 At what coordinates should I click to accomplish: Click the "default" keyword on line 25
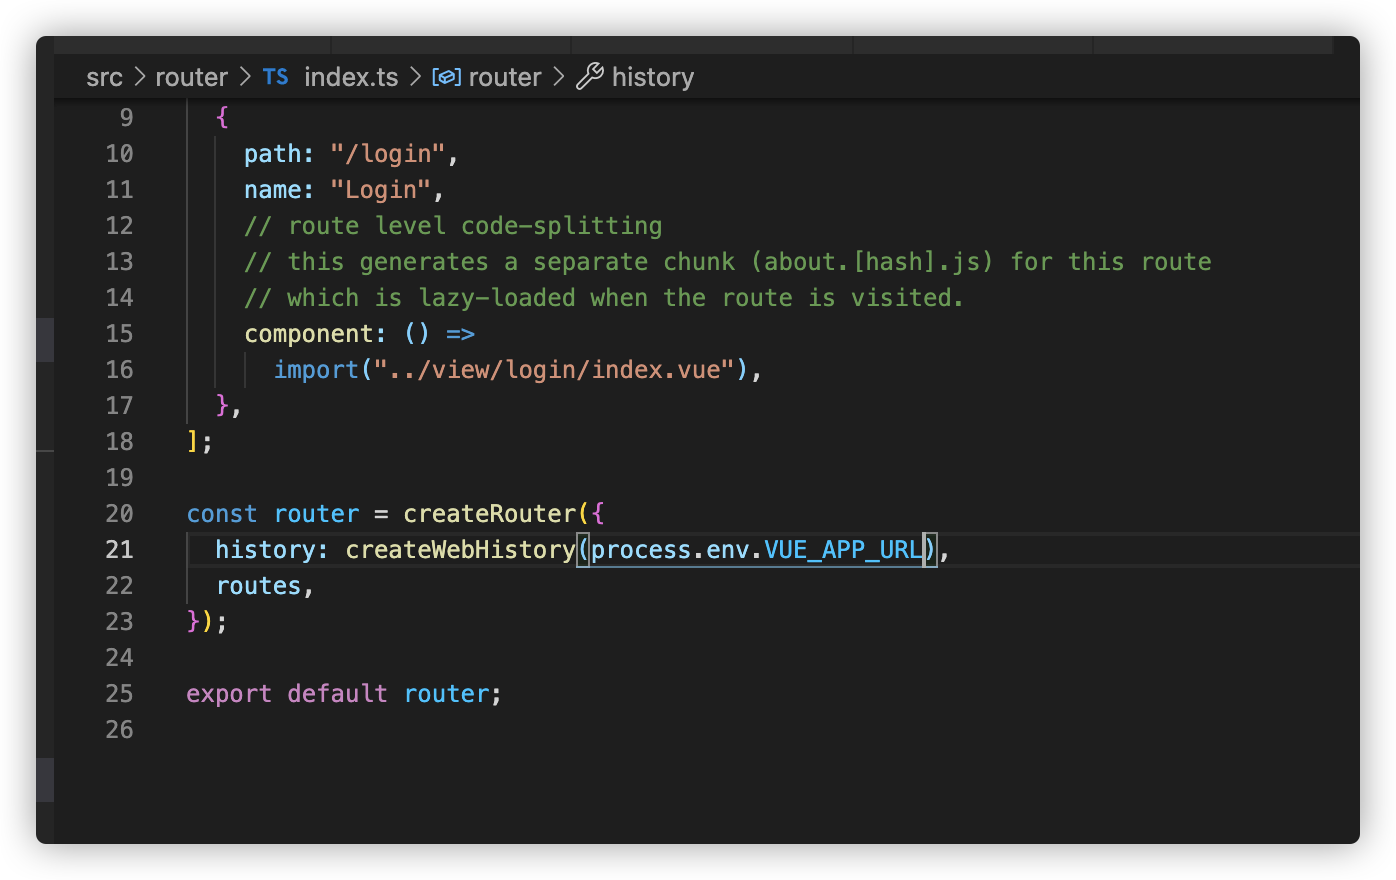pyautogui.click(x=337, y=694)
